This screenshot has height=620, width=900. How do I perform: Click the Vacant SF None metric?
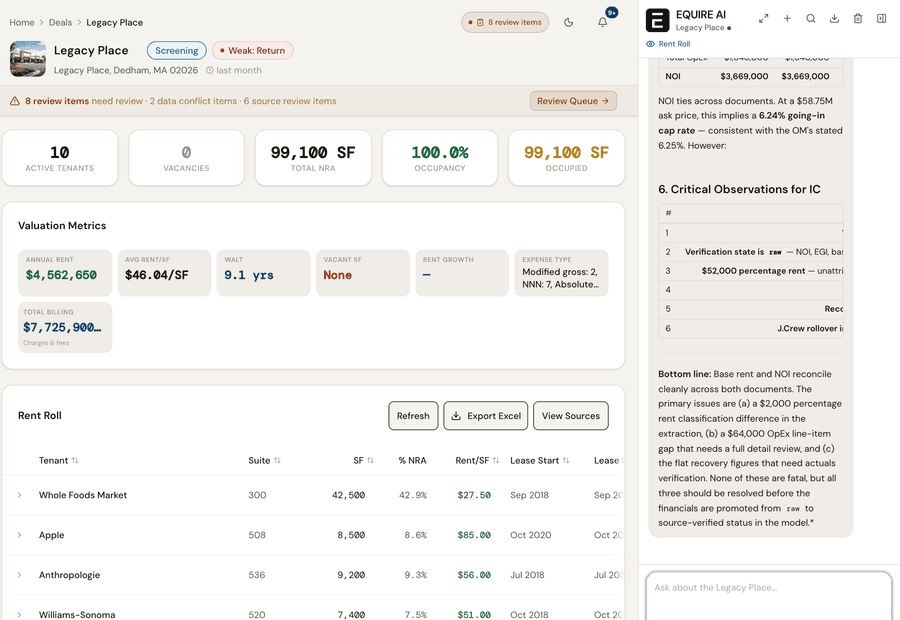tap(363, 273)
